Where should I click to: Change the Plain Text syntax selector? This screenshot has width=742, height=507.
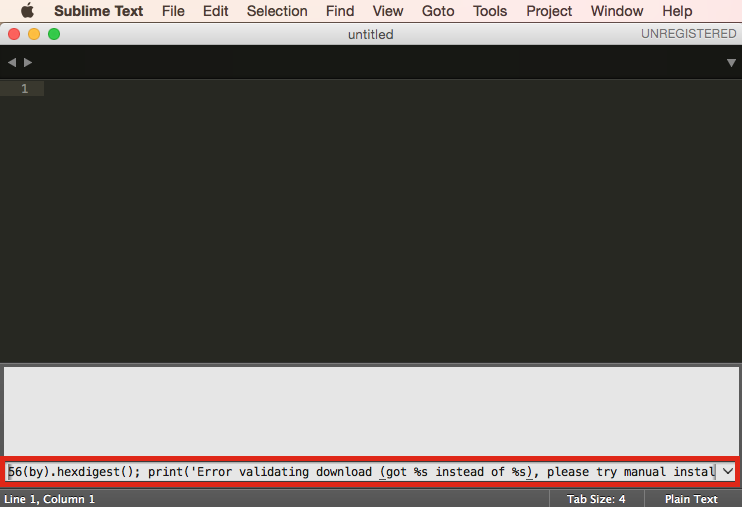[691, 499]
